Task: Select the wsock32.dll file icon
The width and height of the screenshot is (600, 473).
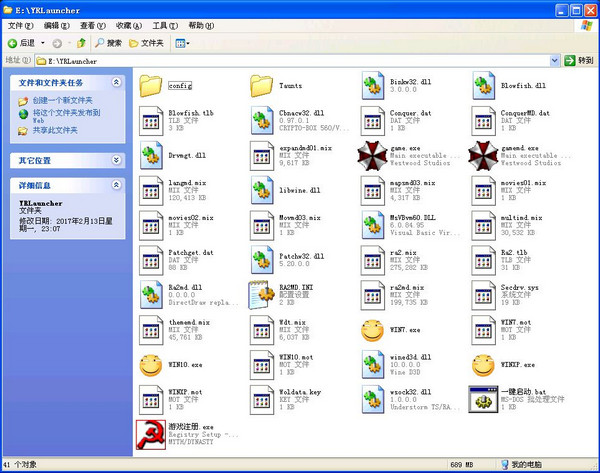Action: pos(372,400)
